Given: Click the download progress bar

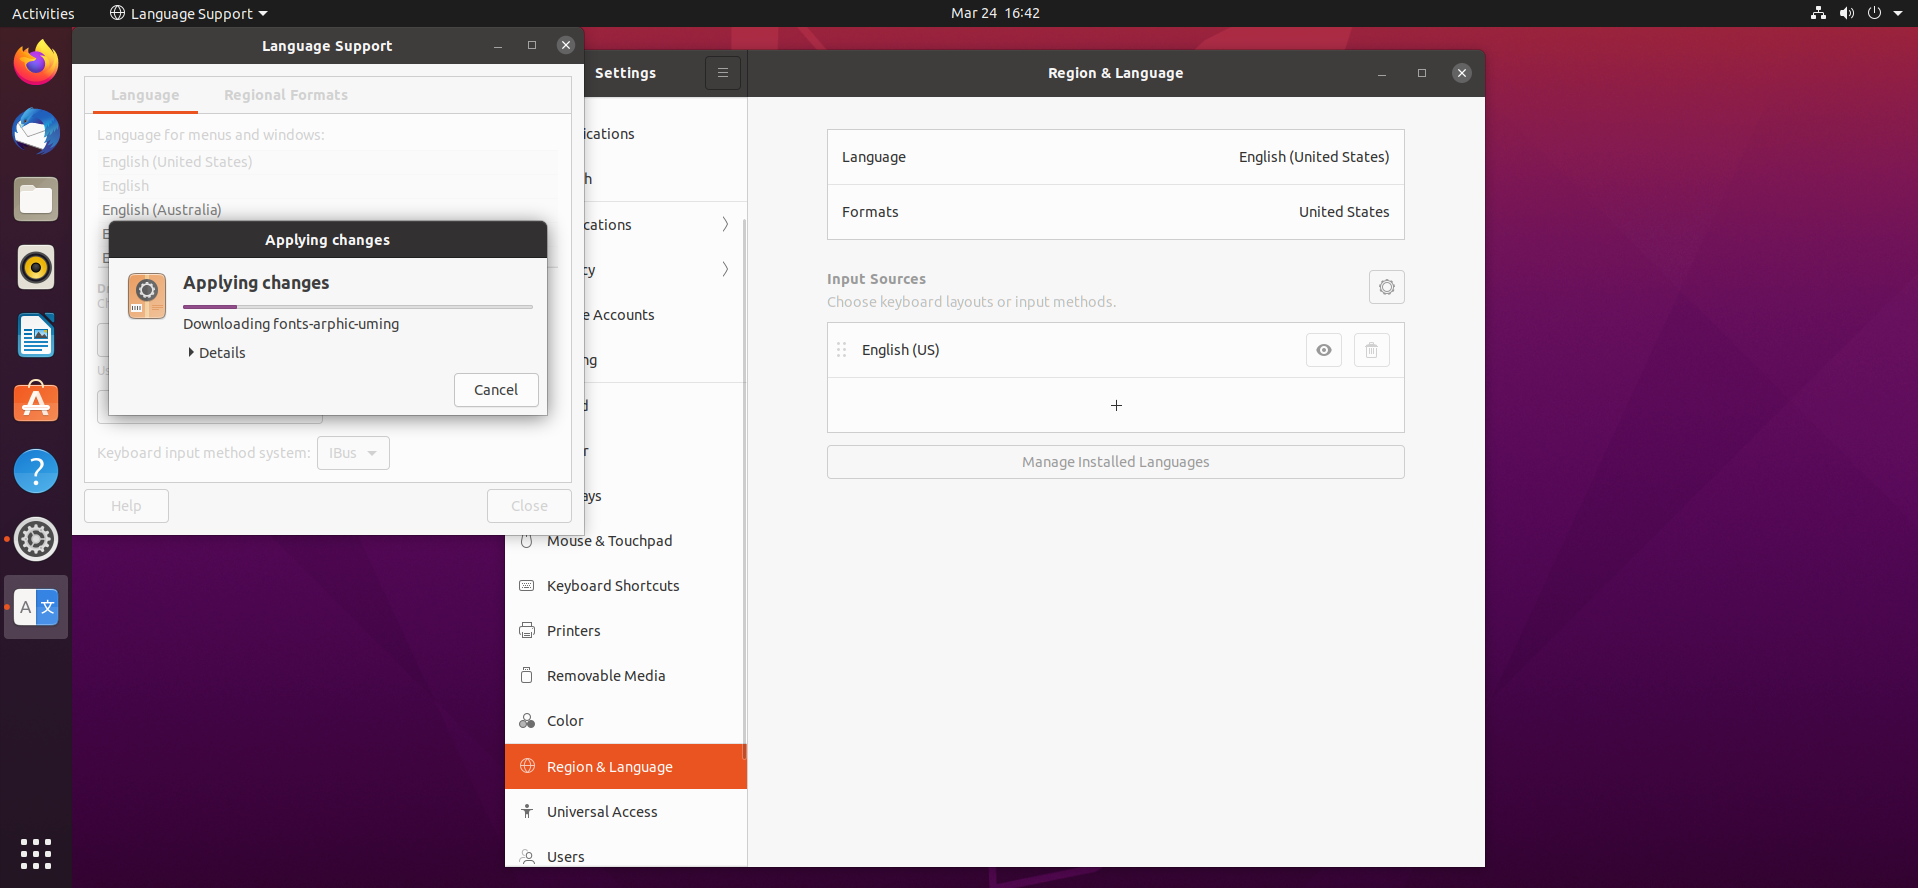Looking at the screenshot, I should tap(358, 307).
